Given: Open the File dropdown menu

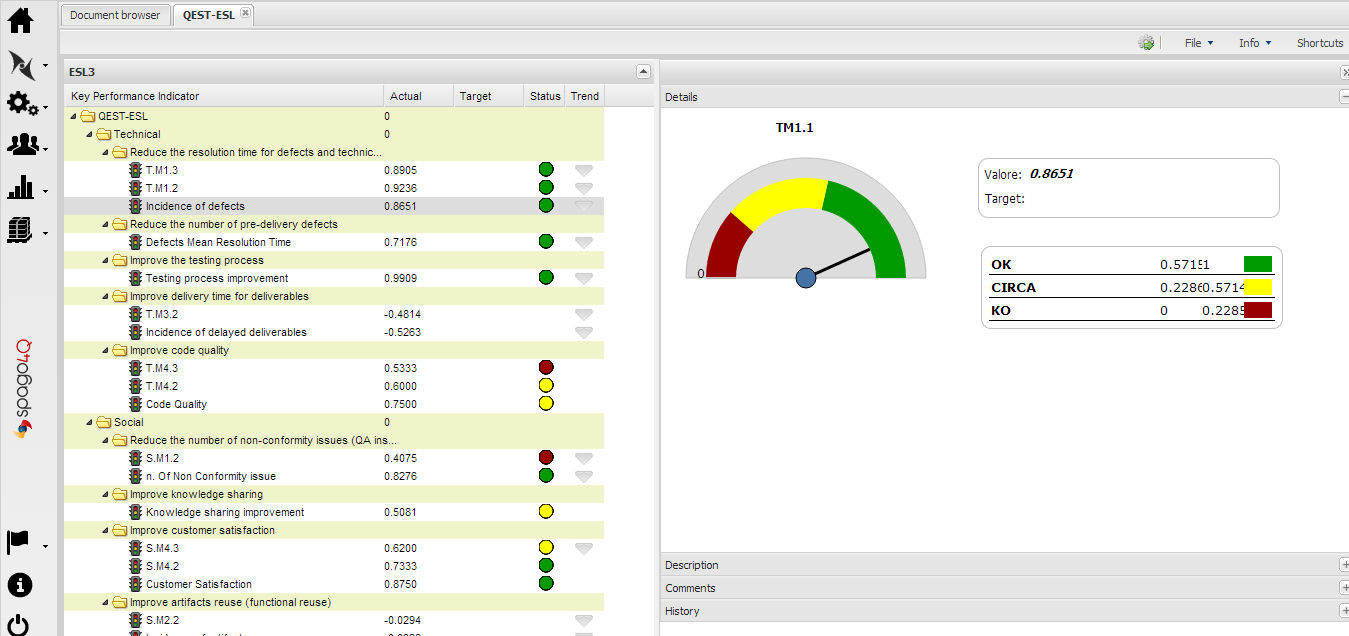Looking at the screenshot, I should tap(1198, 43).
